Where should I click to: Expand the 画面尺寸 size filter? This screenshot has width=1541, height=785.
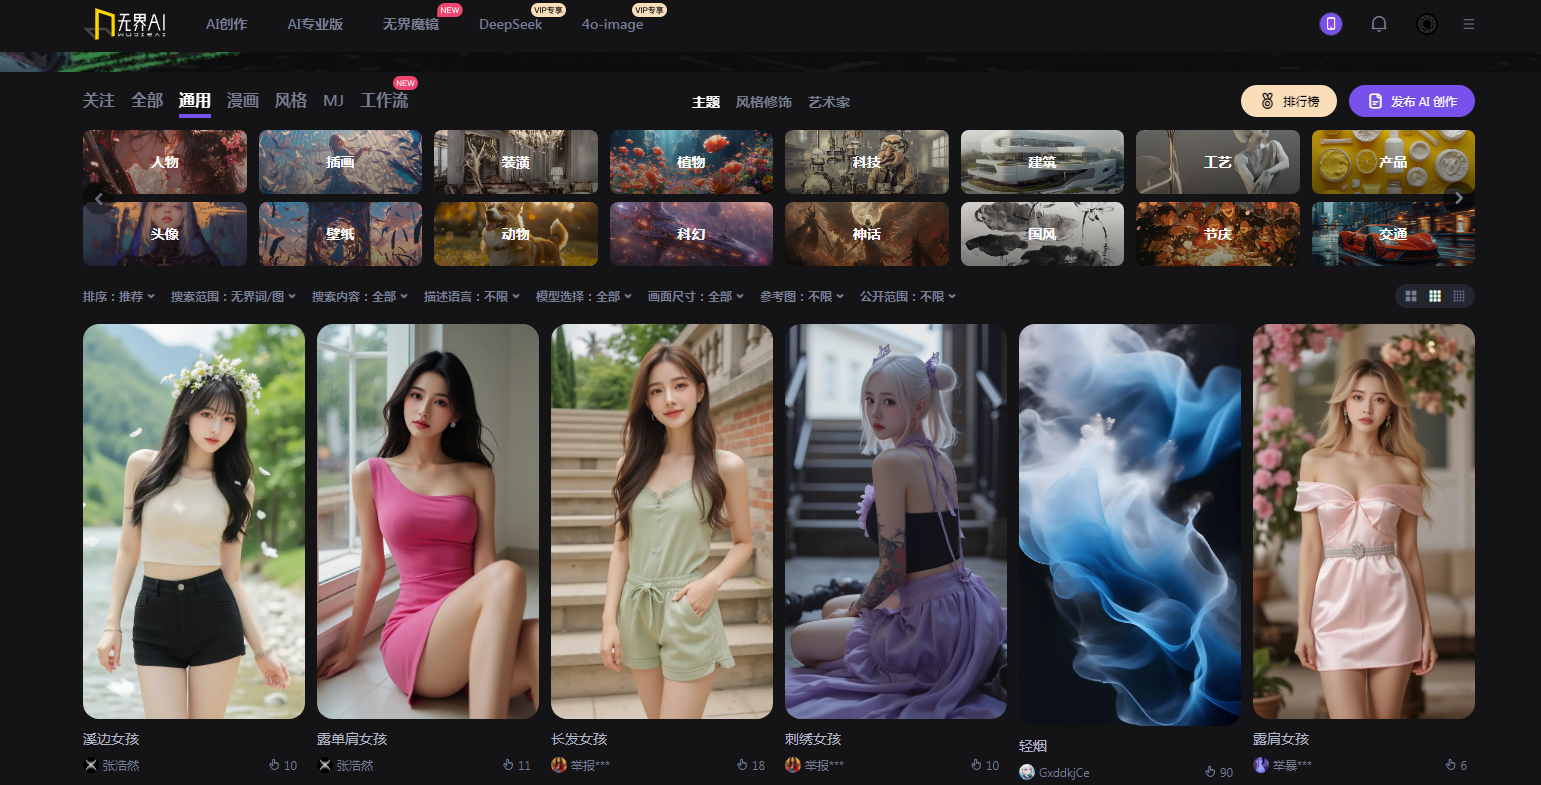tap(695, 297)
